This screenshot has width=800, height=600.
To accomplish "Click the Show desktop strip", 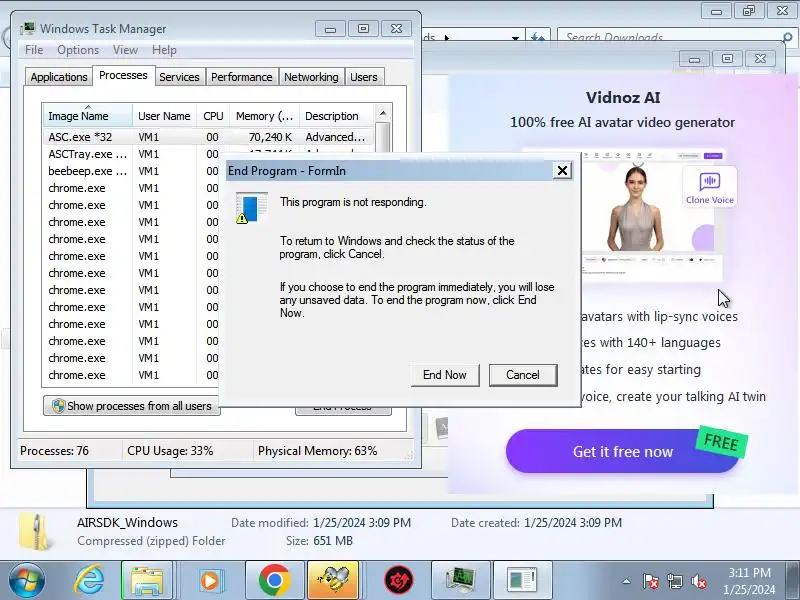I will point(794,580).
